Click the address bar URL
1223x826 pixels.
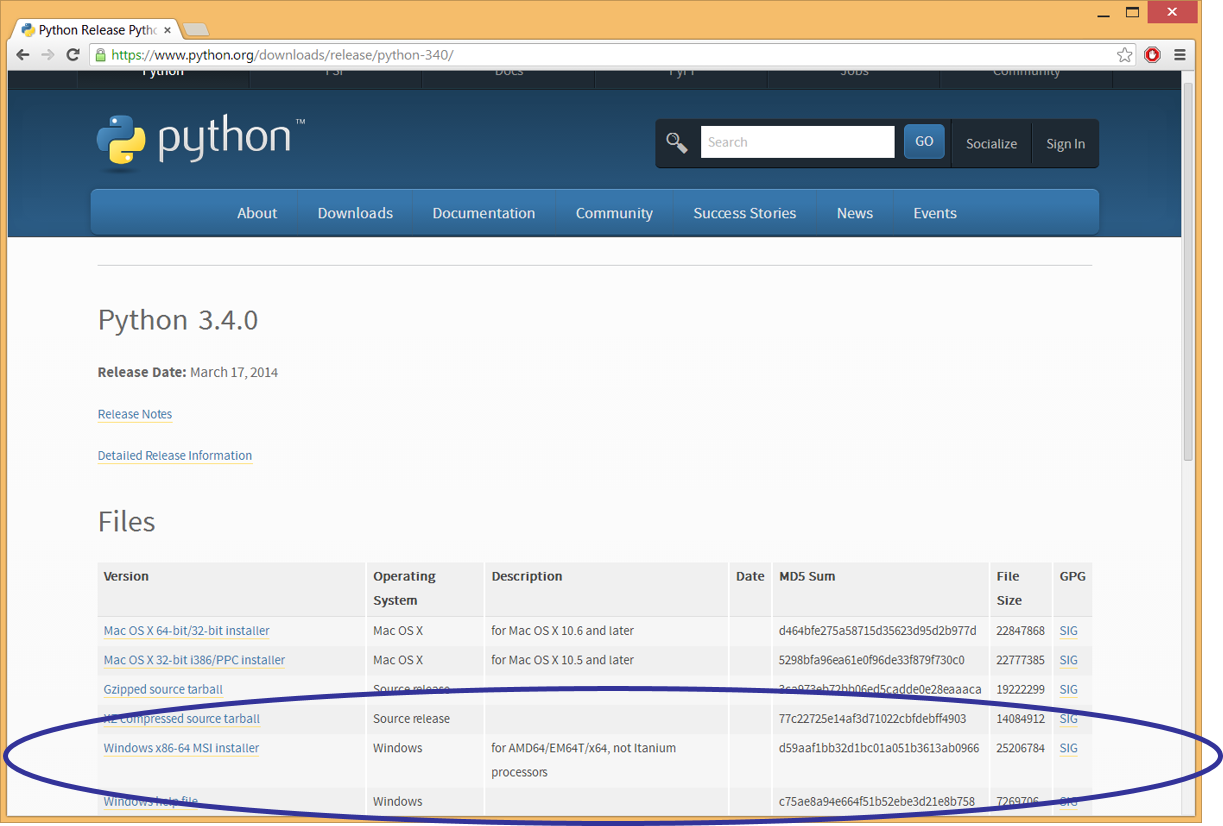283,55
